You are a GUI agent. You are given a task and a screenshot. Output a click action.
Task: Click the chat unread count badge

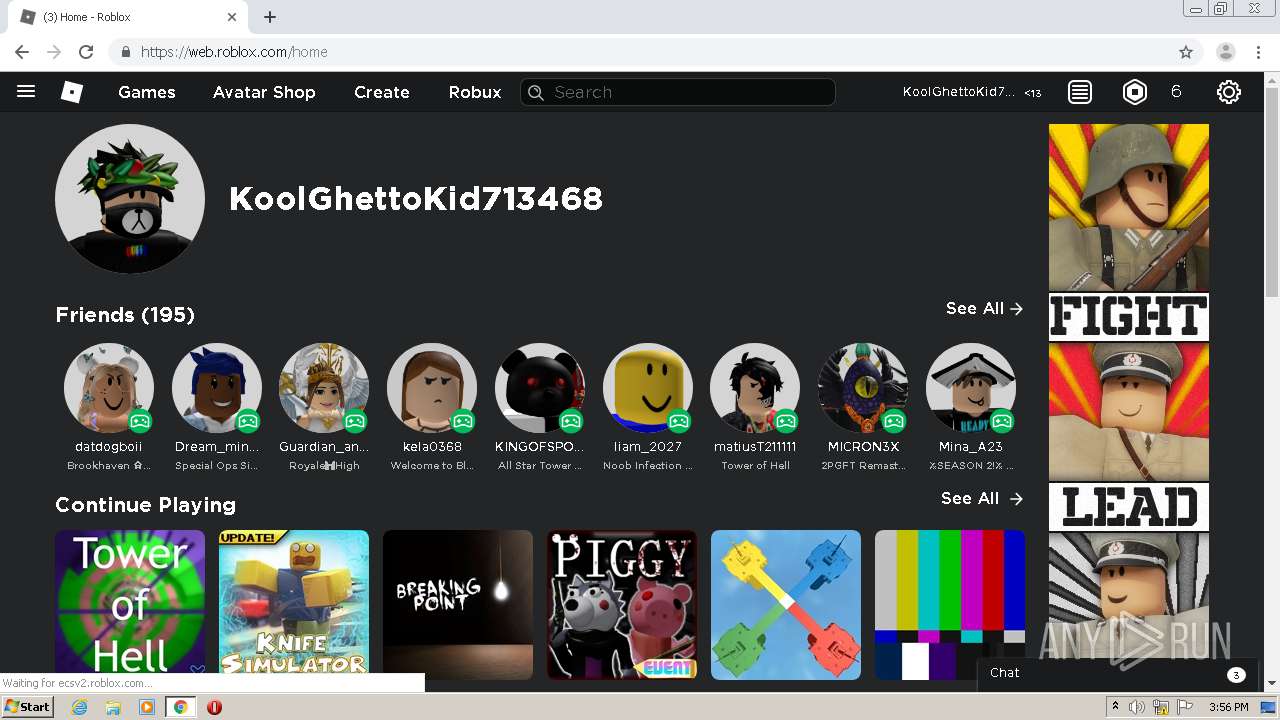pyautogui.click(x=1236, y=675)
